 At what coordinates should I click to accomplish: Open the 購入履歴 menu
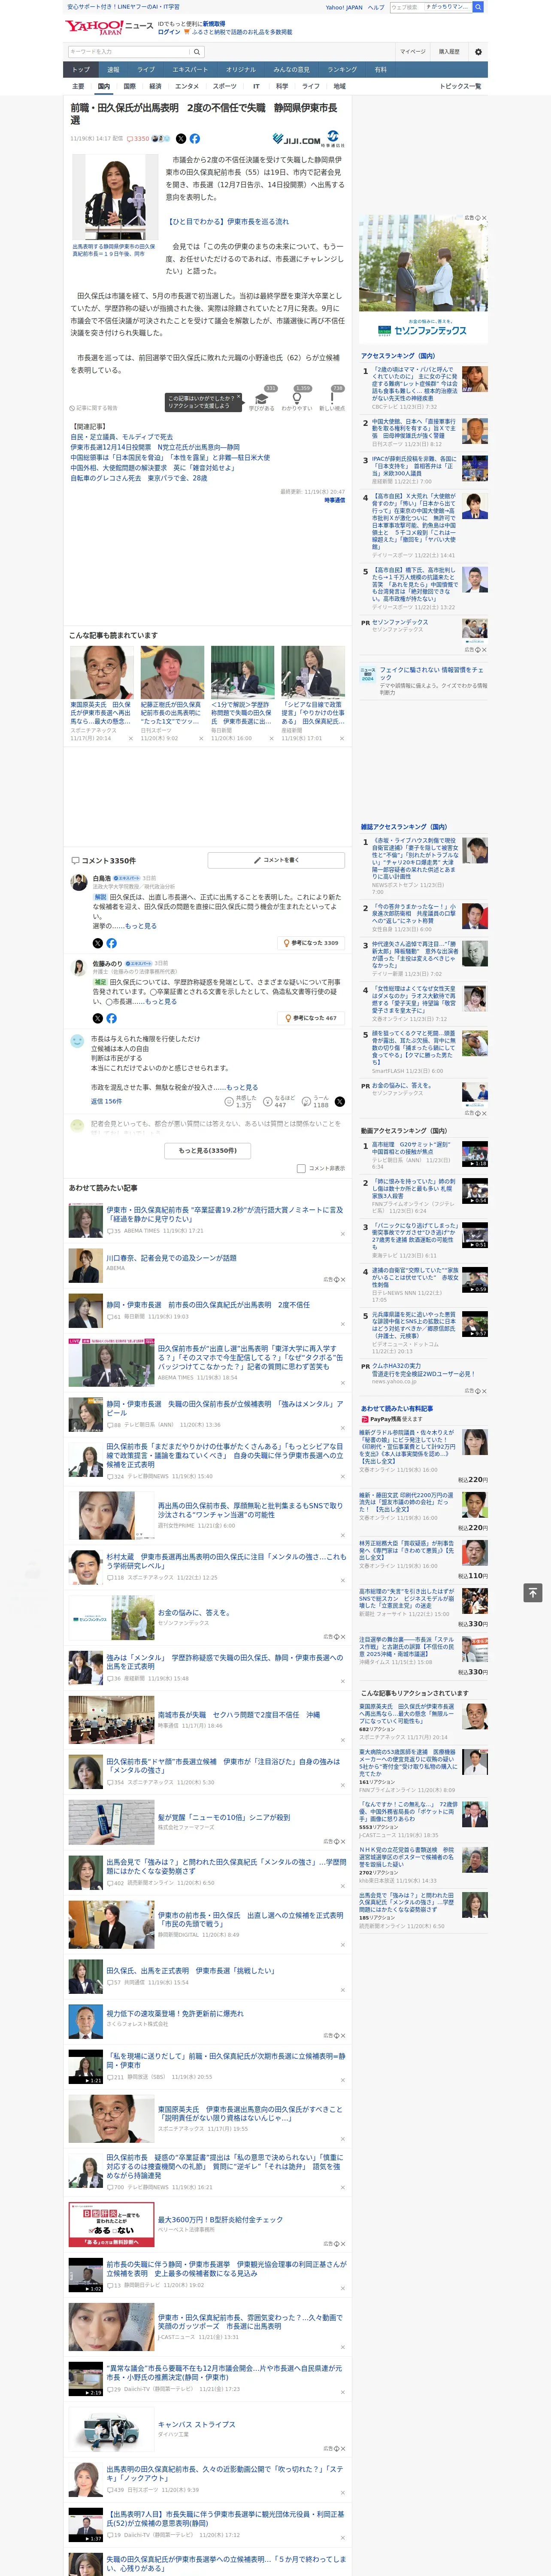449,52
